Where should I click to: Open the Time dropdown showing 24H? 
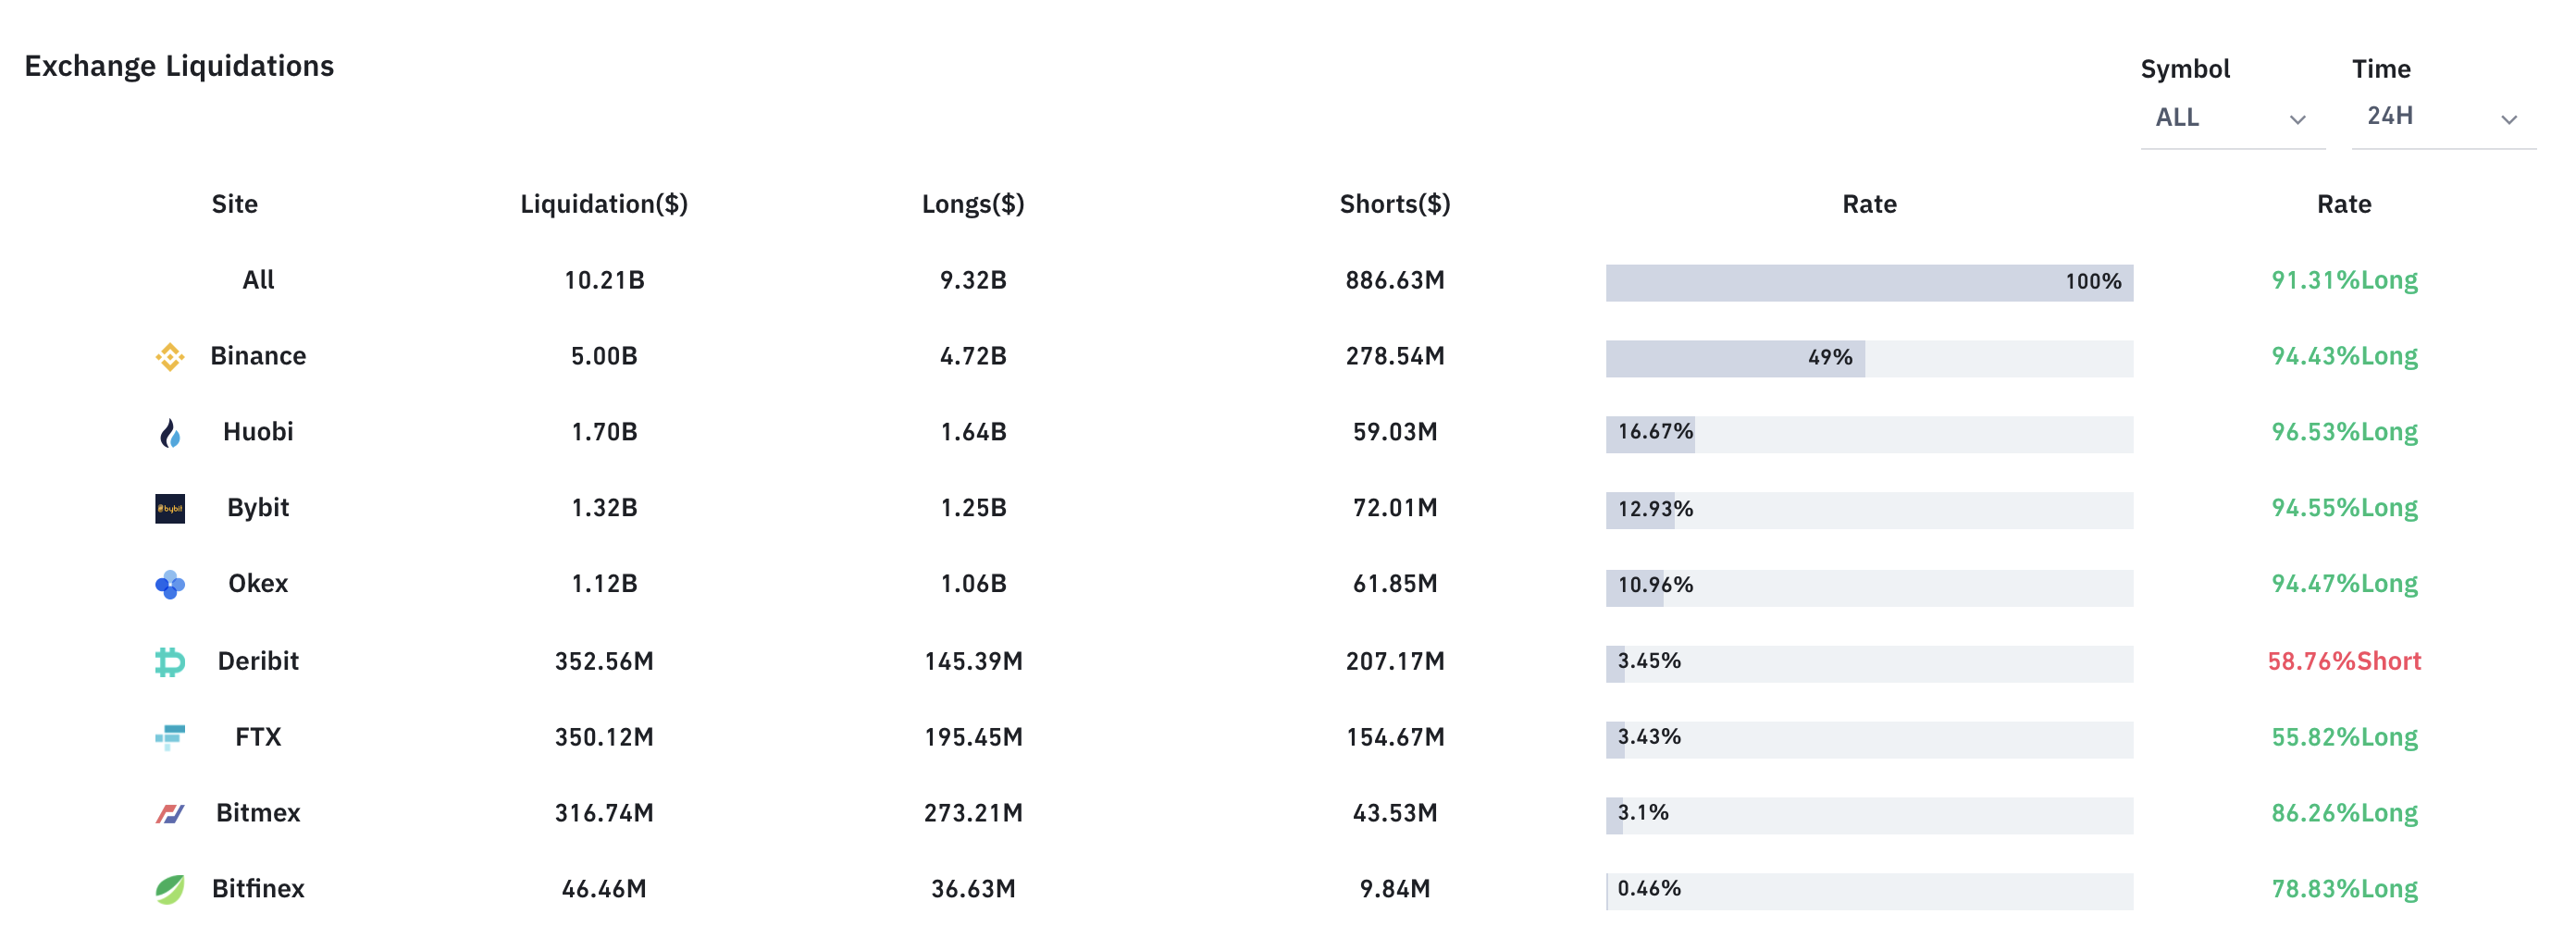coord(2443,118)
